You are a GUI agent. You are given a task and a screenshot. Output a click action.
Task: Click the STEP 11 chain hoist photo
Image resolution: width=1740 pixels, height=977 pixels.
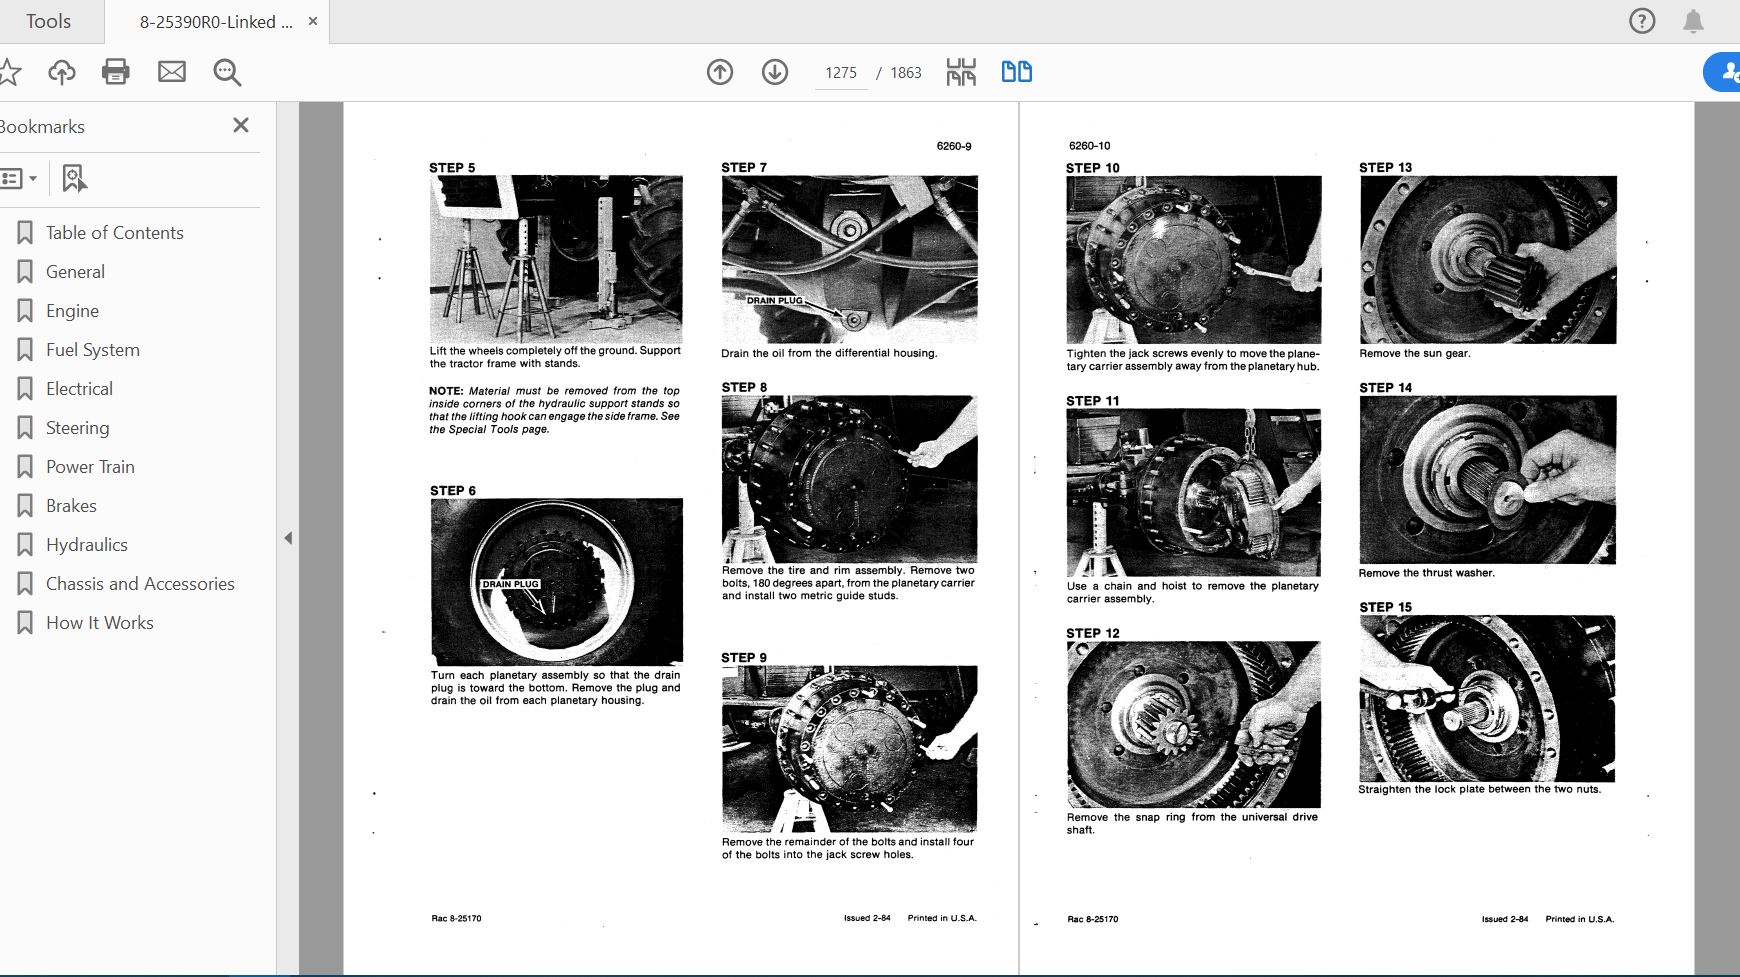pos(1194,493)
